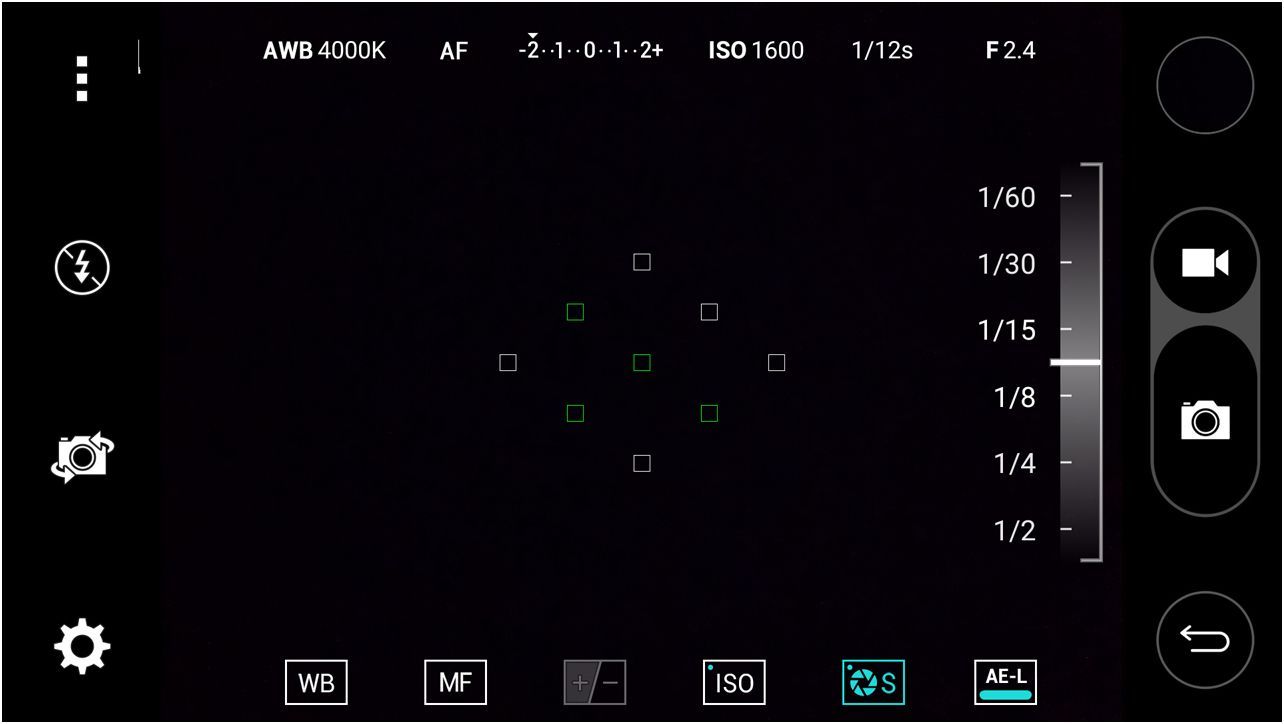The image size is (1284, 724).
Task: Open the WB white balance control
Action: (316, 683)
